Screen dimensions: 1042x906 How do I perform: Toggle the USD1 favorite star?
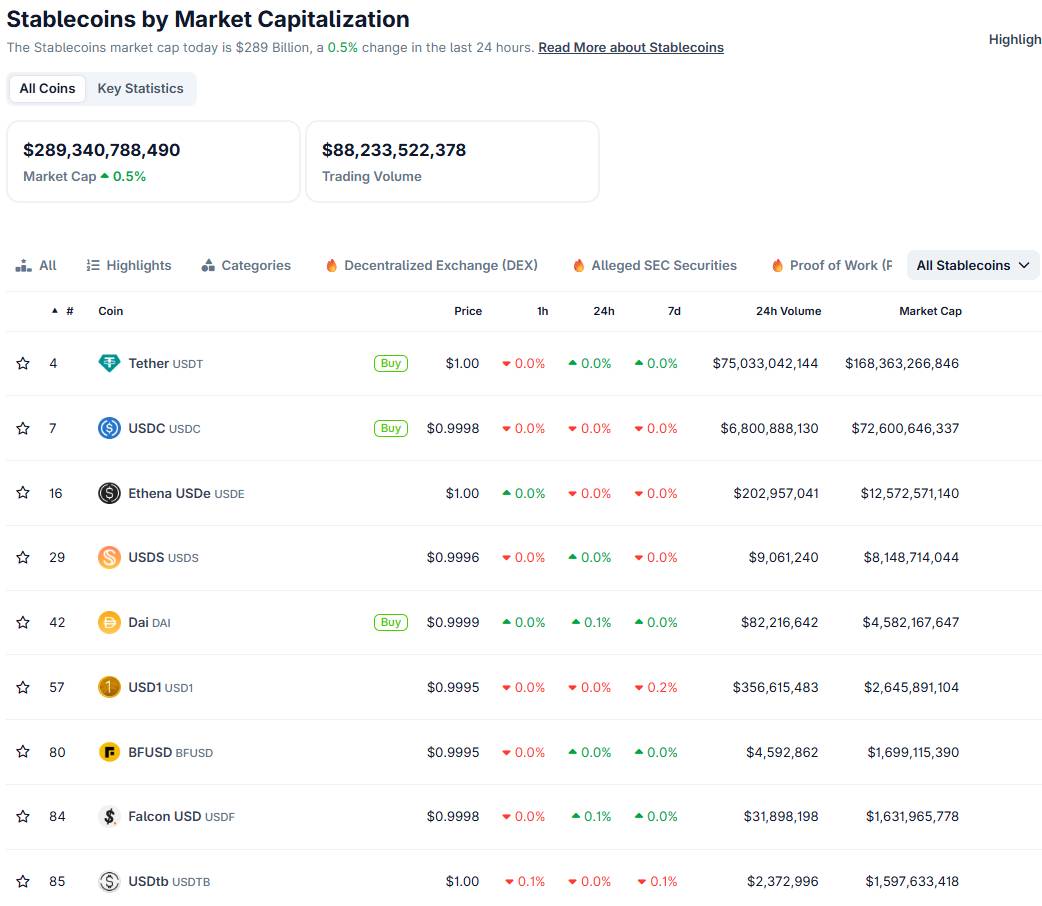(23, 687)
